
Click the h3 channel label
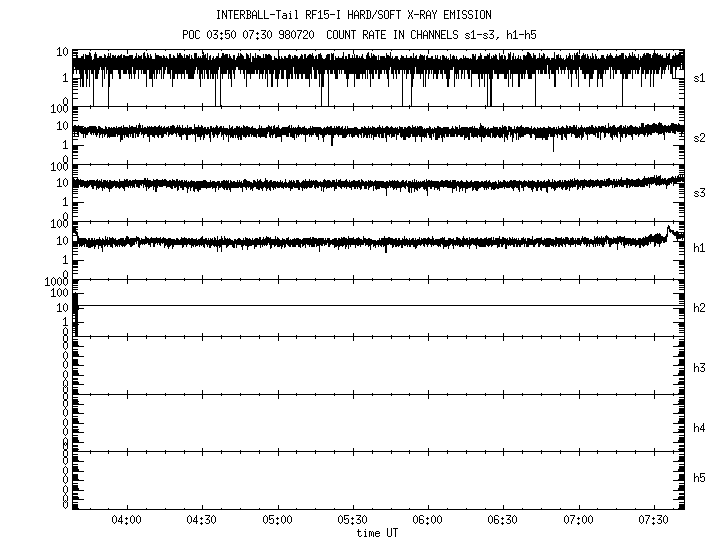pyautogui.click(x=700, y=368)
